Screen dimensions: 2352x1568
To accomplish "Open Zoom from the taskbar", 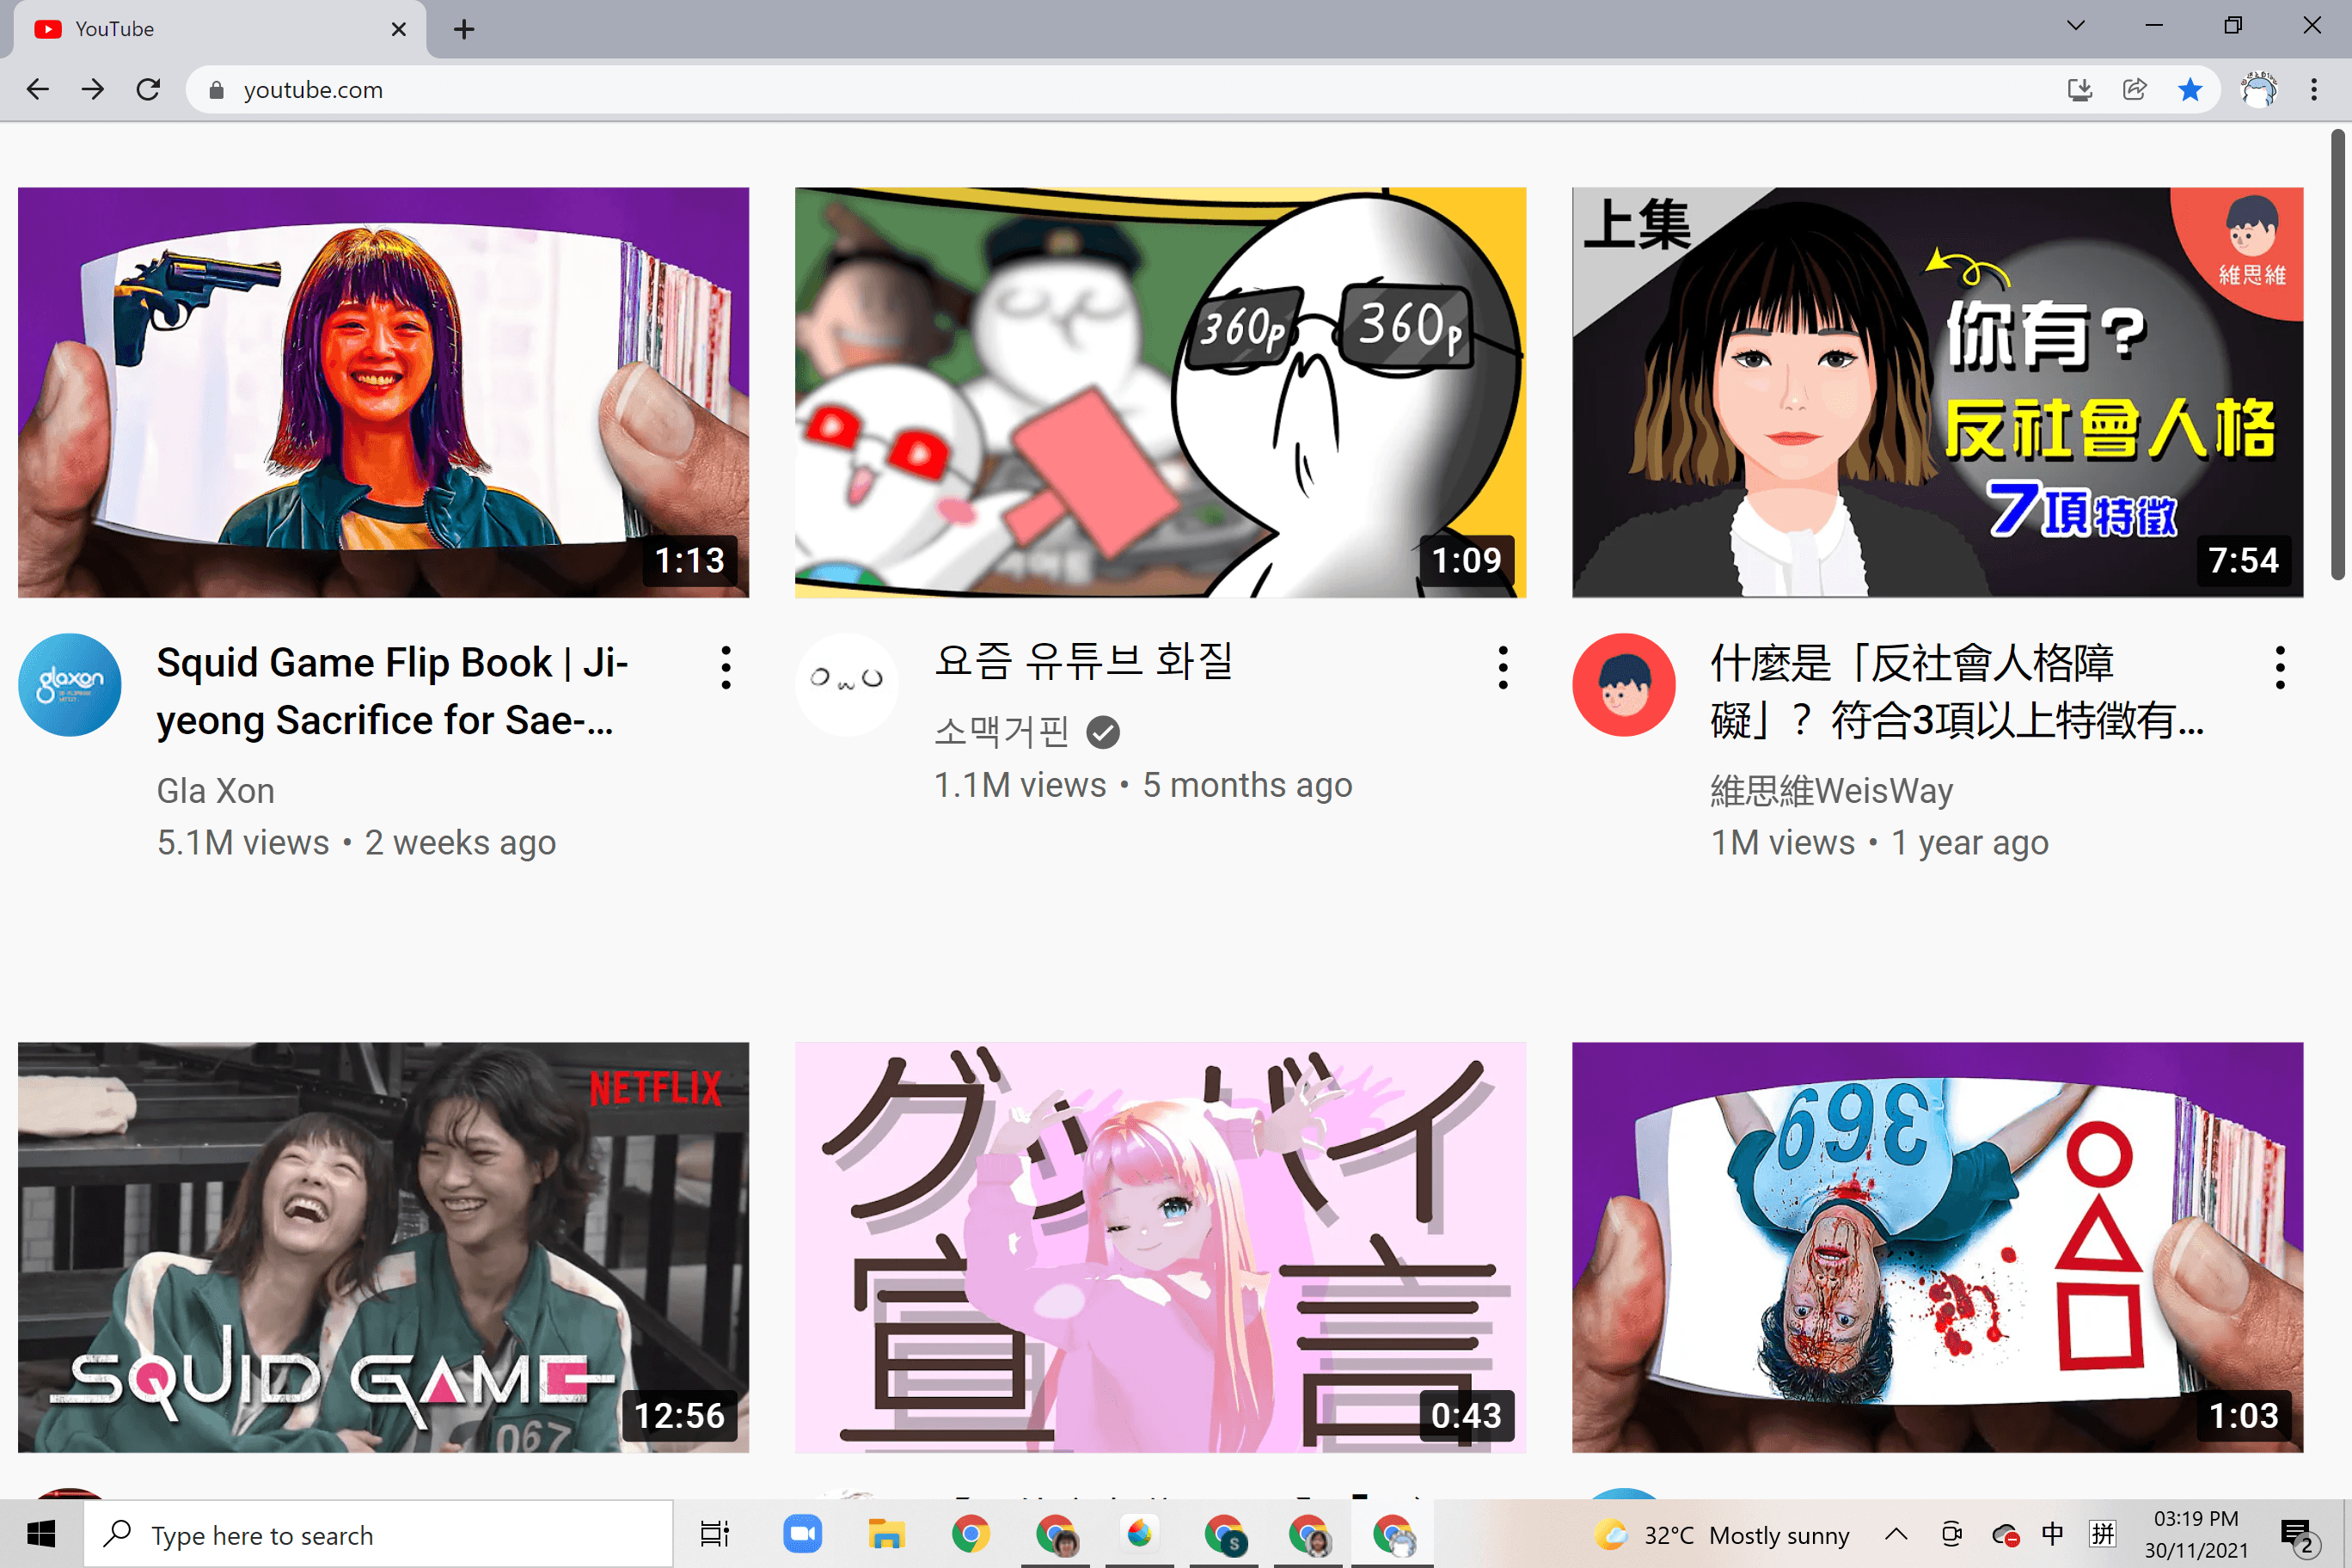I will (801, 1534).
